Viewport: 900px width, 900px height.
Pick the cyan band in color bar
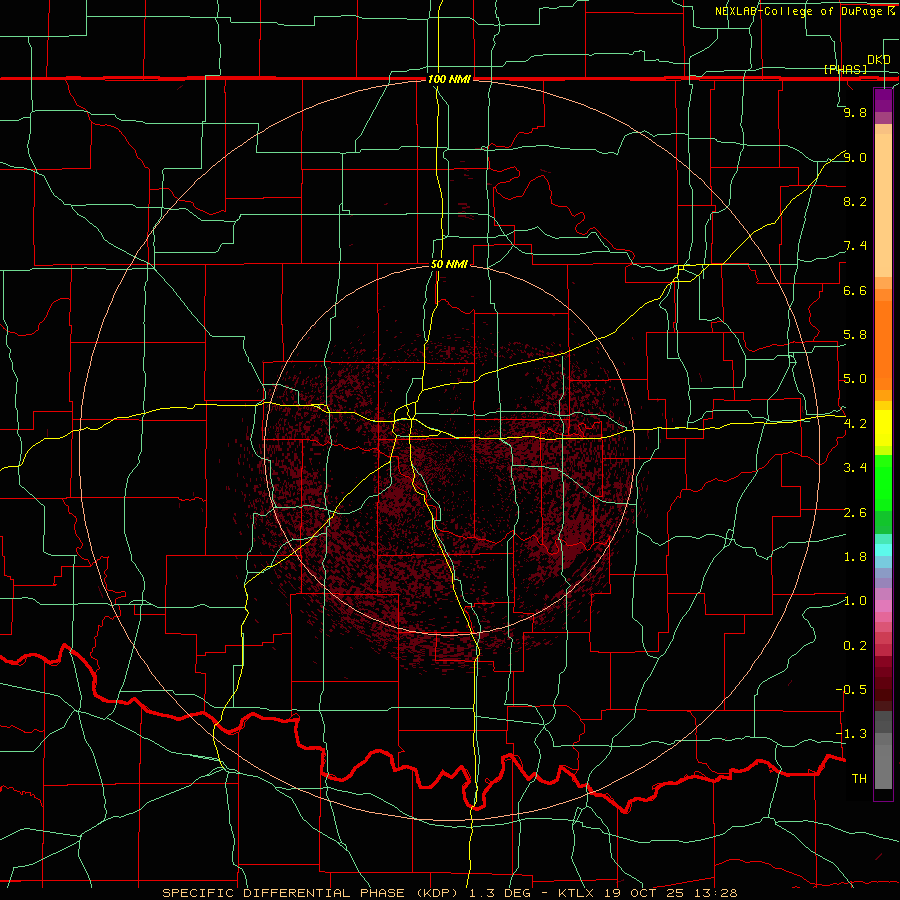point(883,550)
